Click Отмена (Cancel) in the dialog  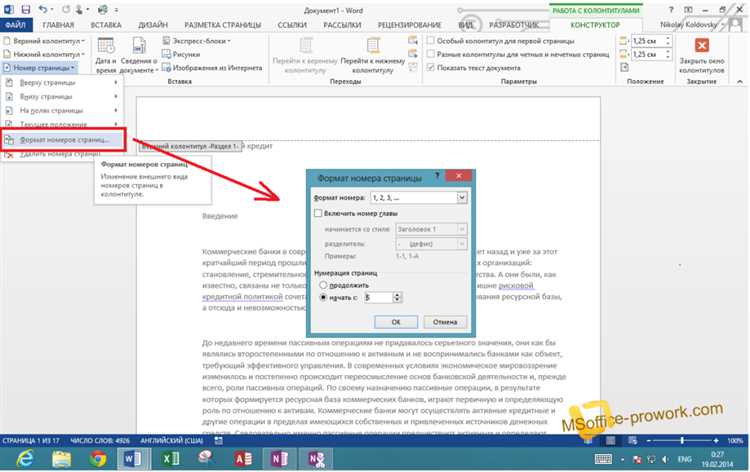coord(445,322)
